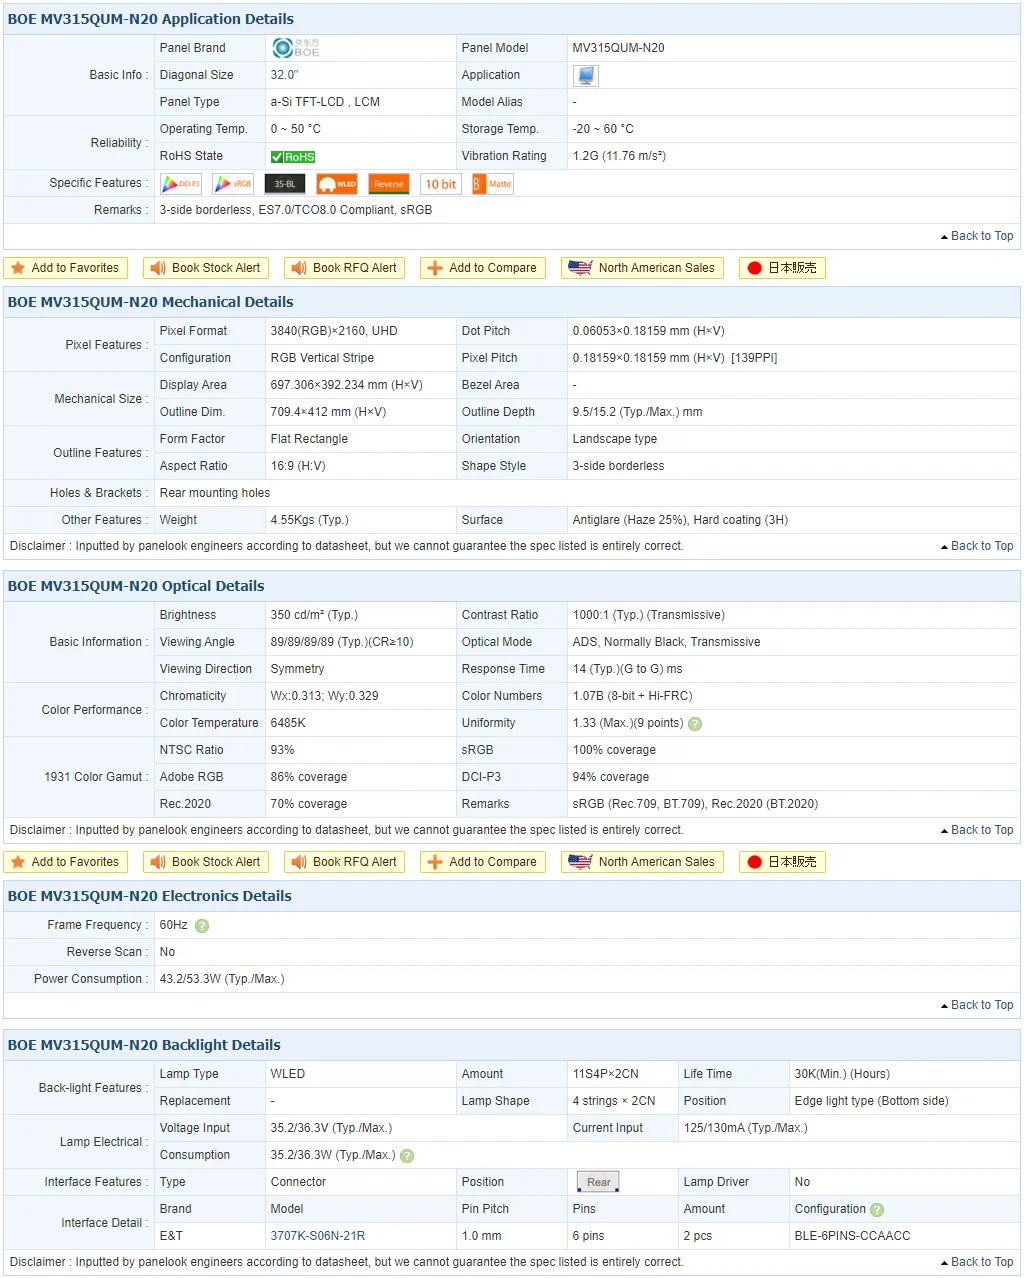Click the BOE MV315QUM-N20 Application Details heading
1024x1278 pixels.
(151, 19)
